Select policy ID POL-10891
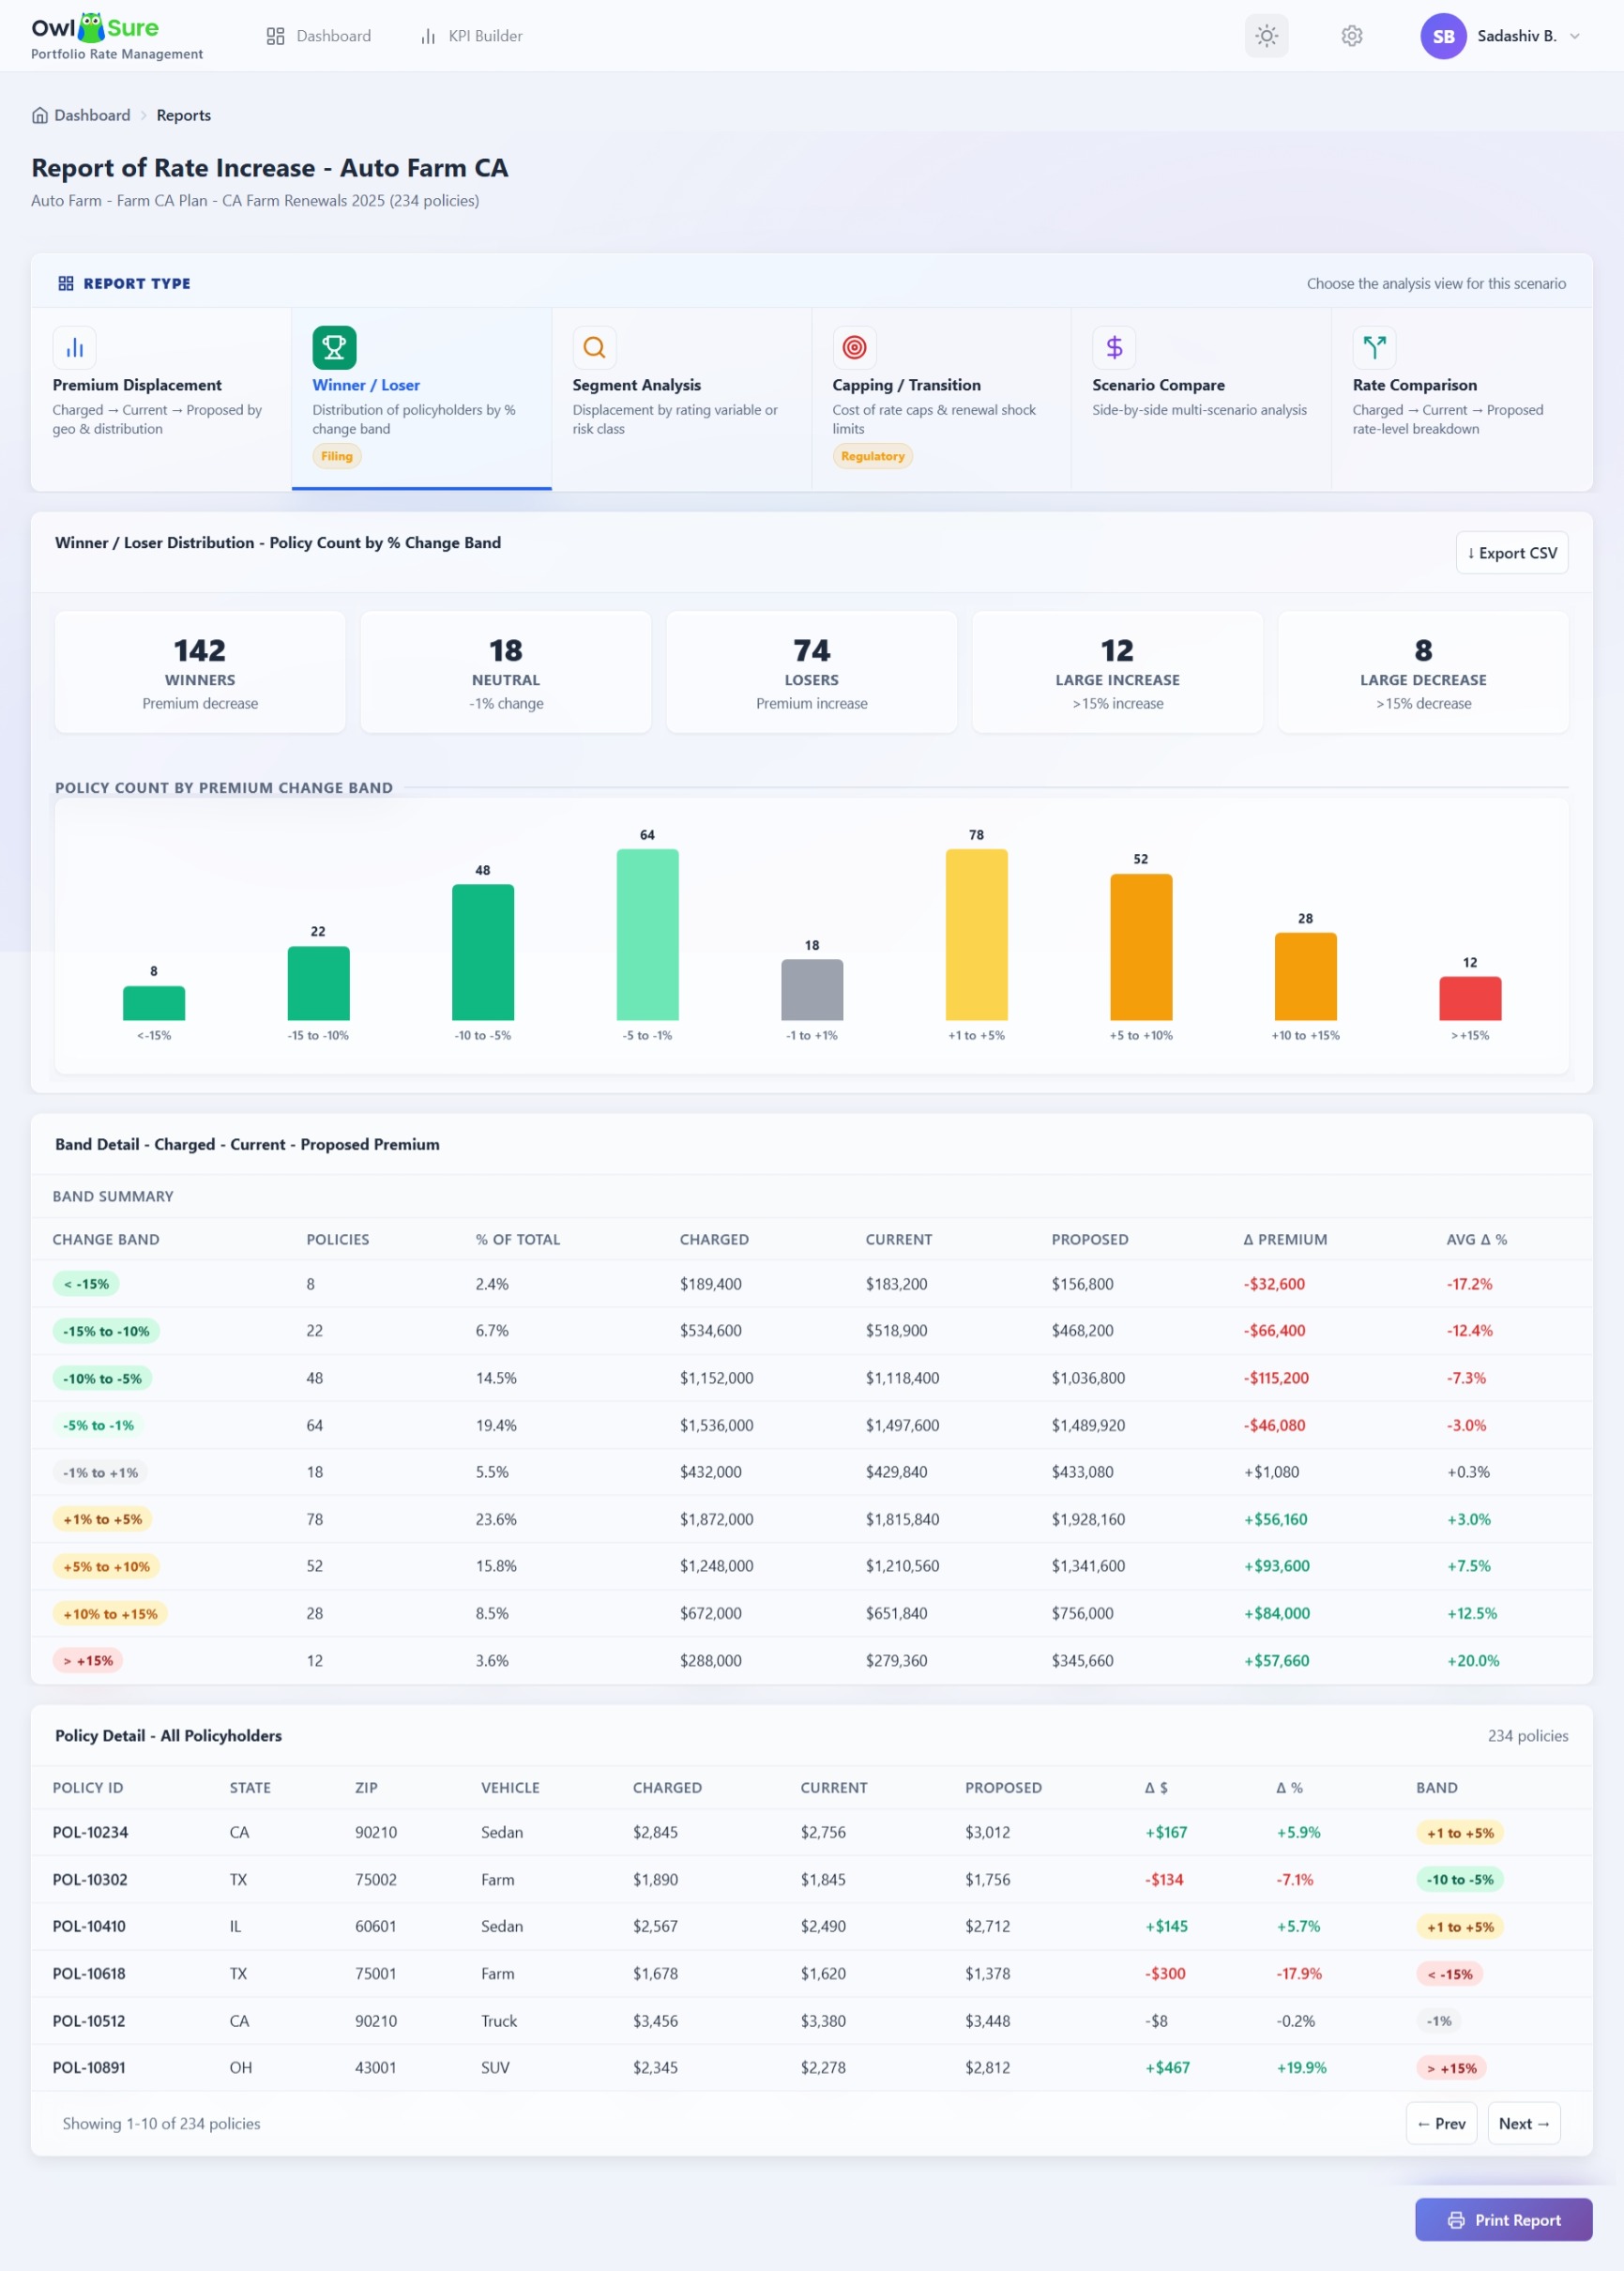 pos(89,2067)
